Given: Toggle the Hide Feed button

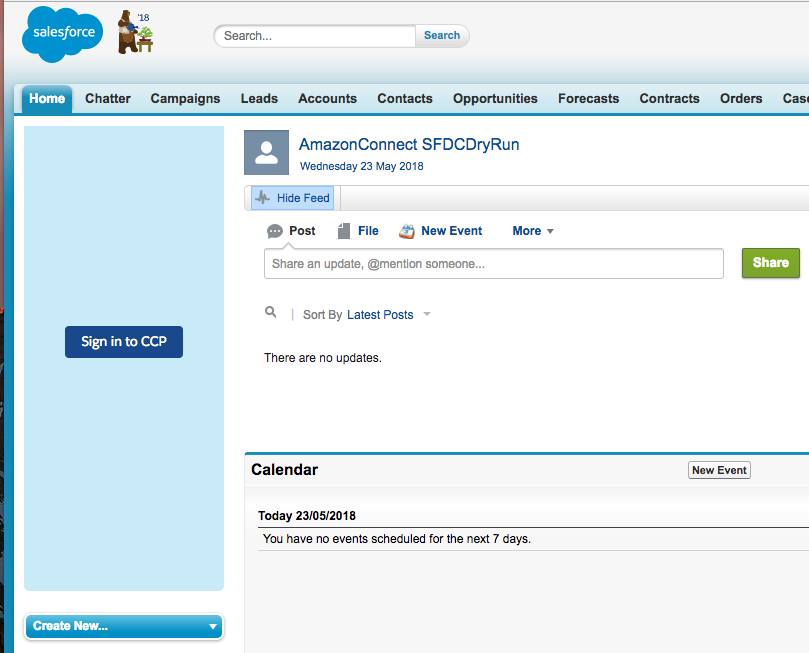Looking at the screenshot, I should point(293,198).
